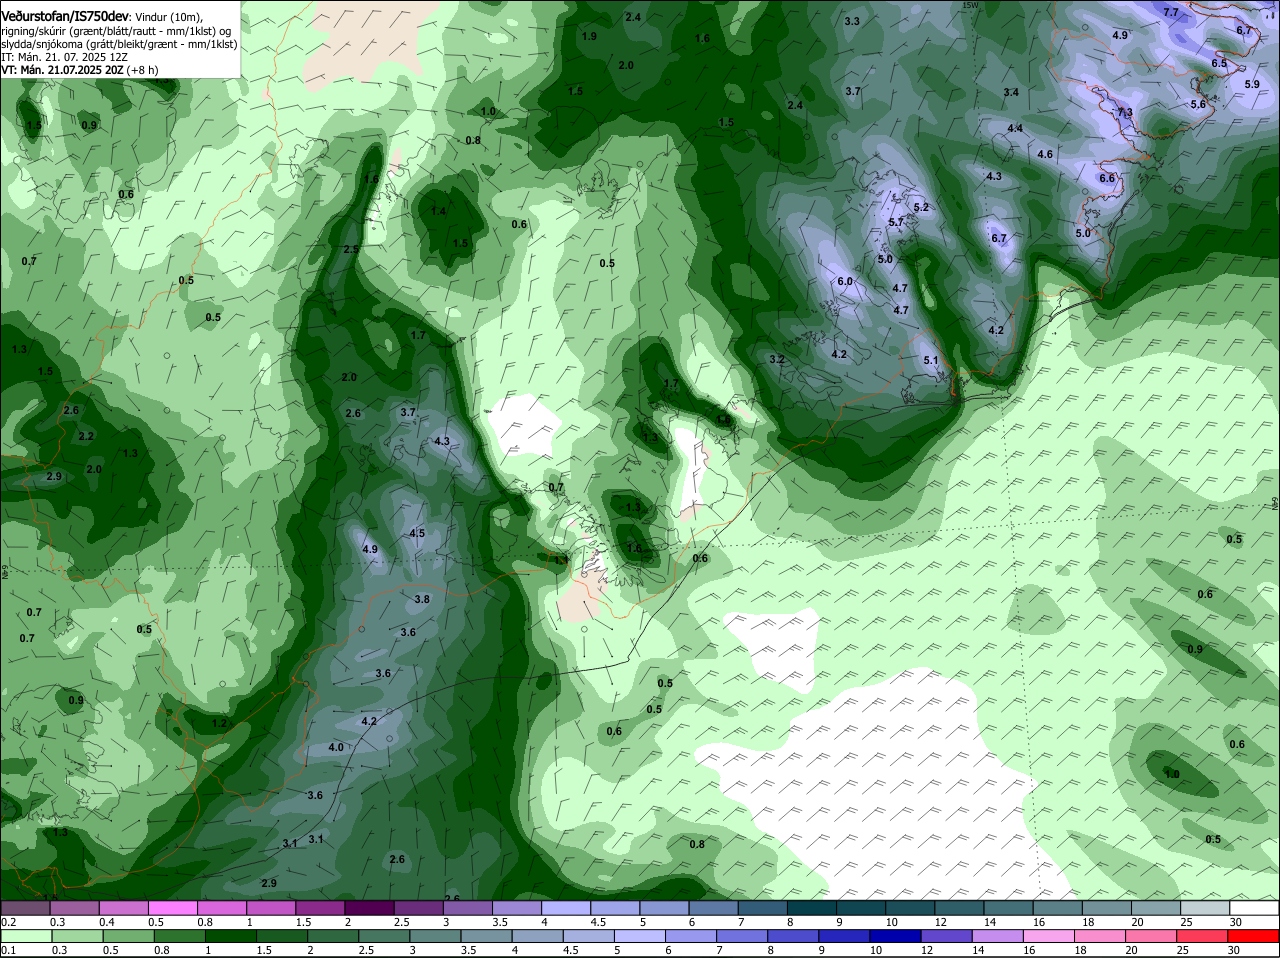The width and height of the screenshot is (1280, 958).
Task: Click the map value 1.2
Action: (219, 723)
